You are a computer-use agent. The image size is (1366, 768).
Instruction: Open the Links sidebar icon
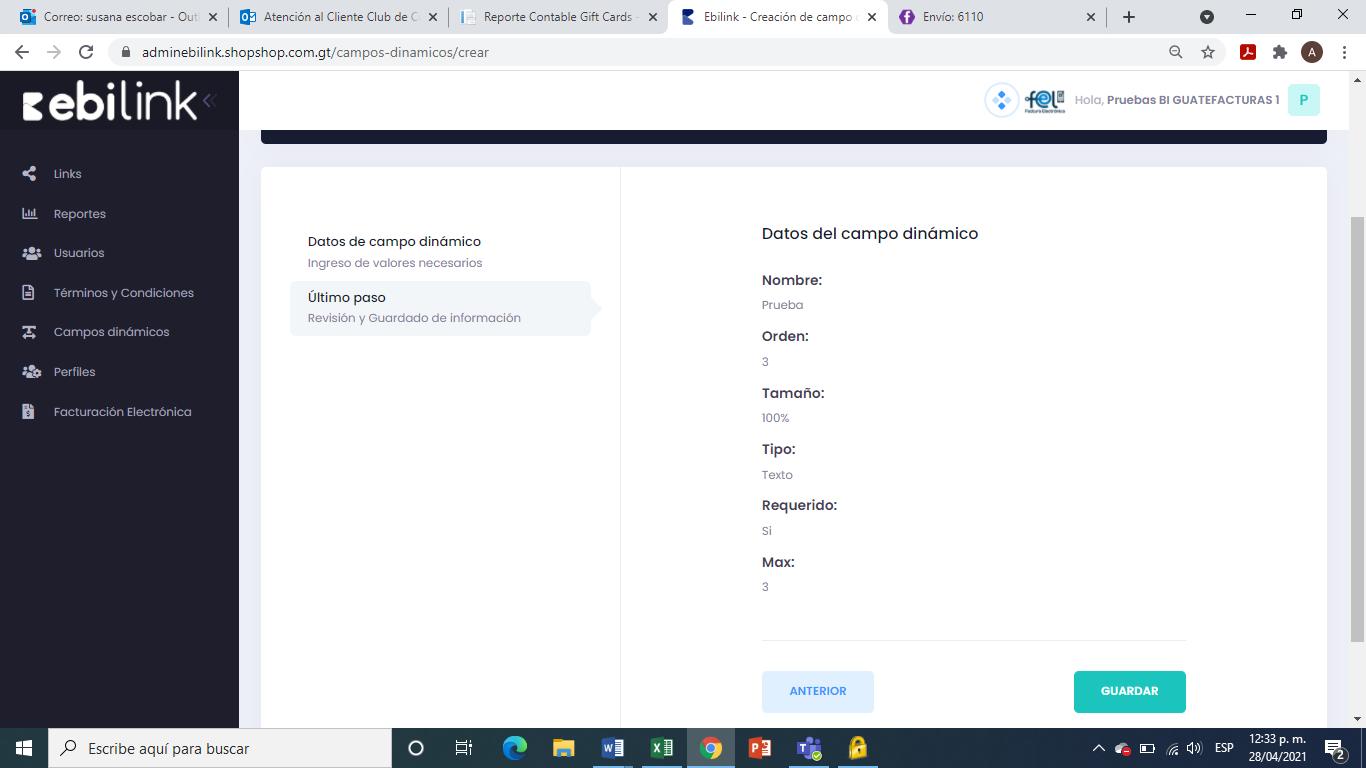30,174
